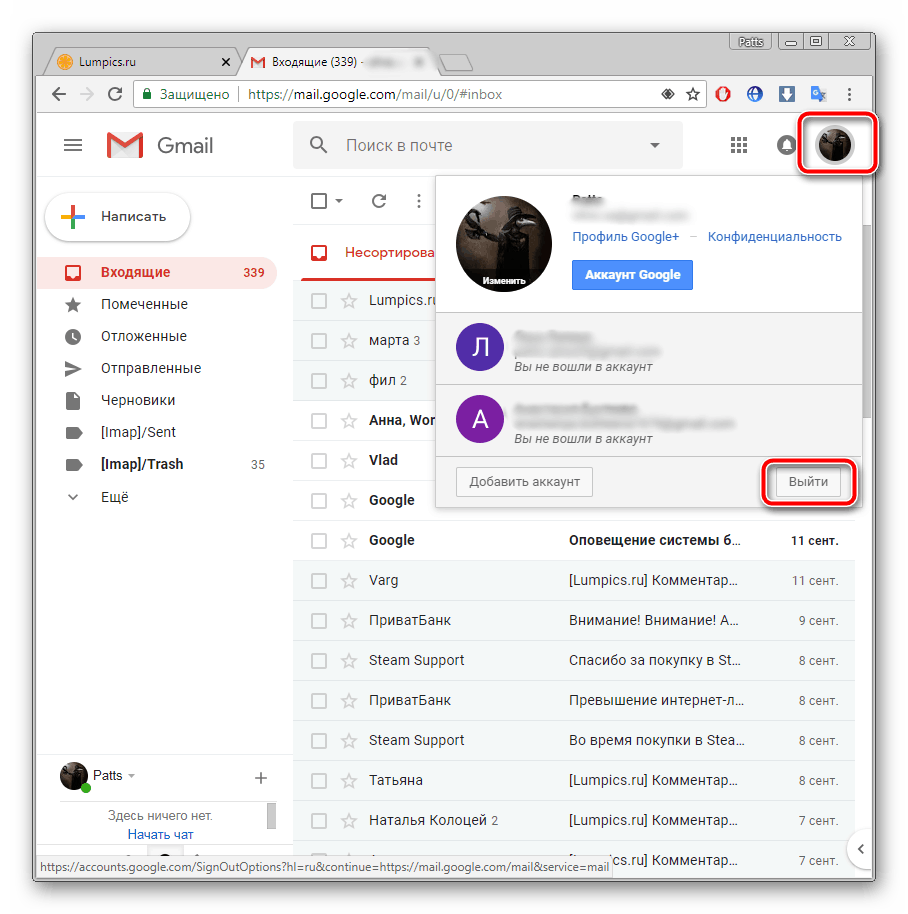The image size is (908, 914).
Task: Tick the select-all checkbox
Action: click(319, 201)
